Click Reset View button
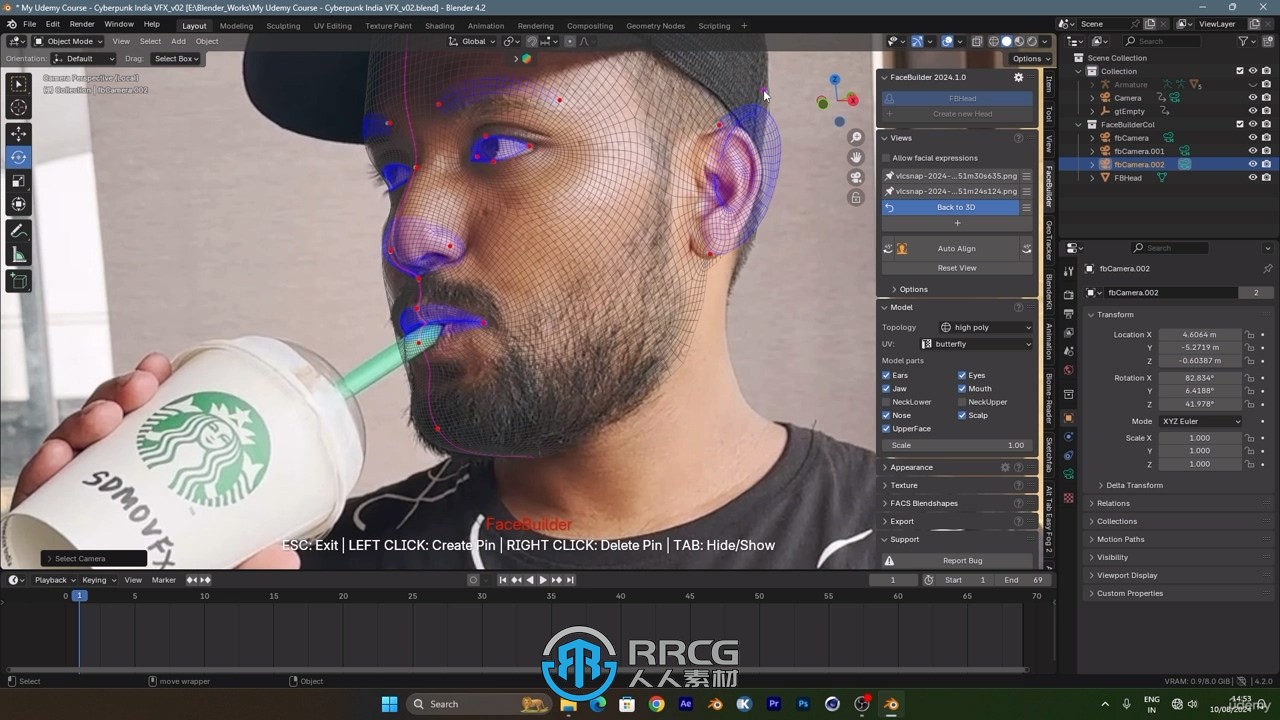This screenshot has width=1280, height=720. point(957,268)
